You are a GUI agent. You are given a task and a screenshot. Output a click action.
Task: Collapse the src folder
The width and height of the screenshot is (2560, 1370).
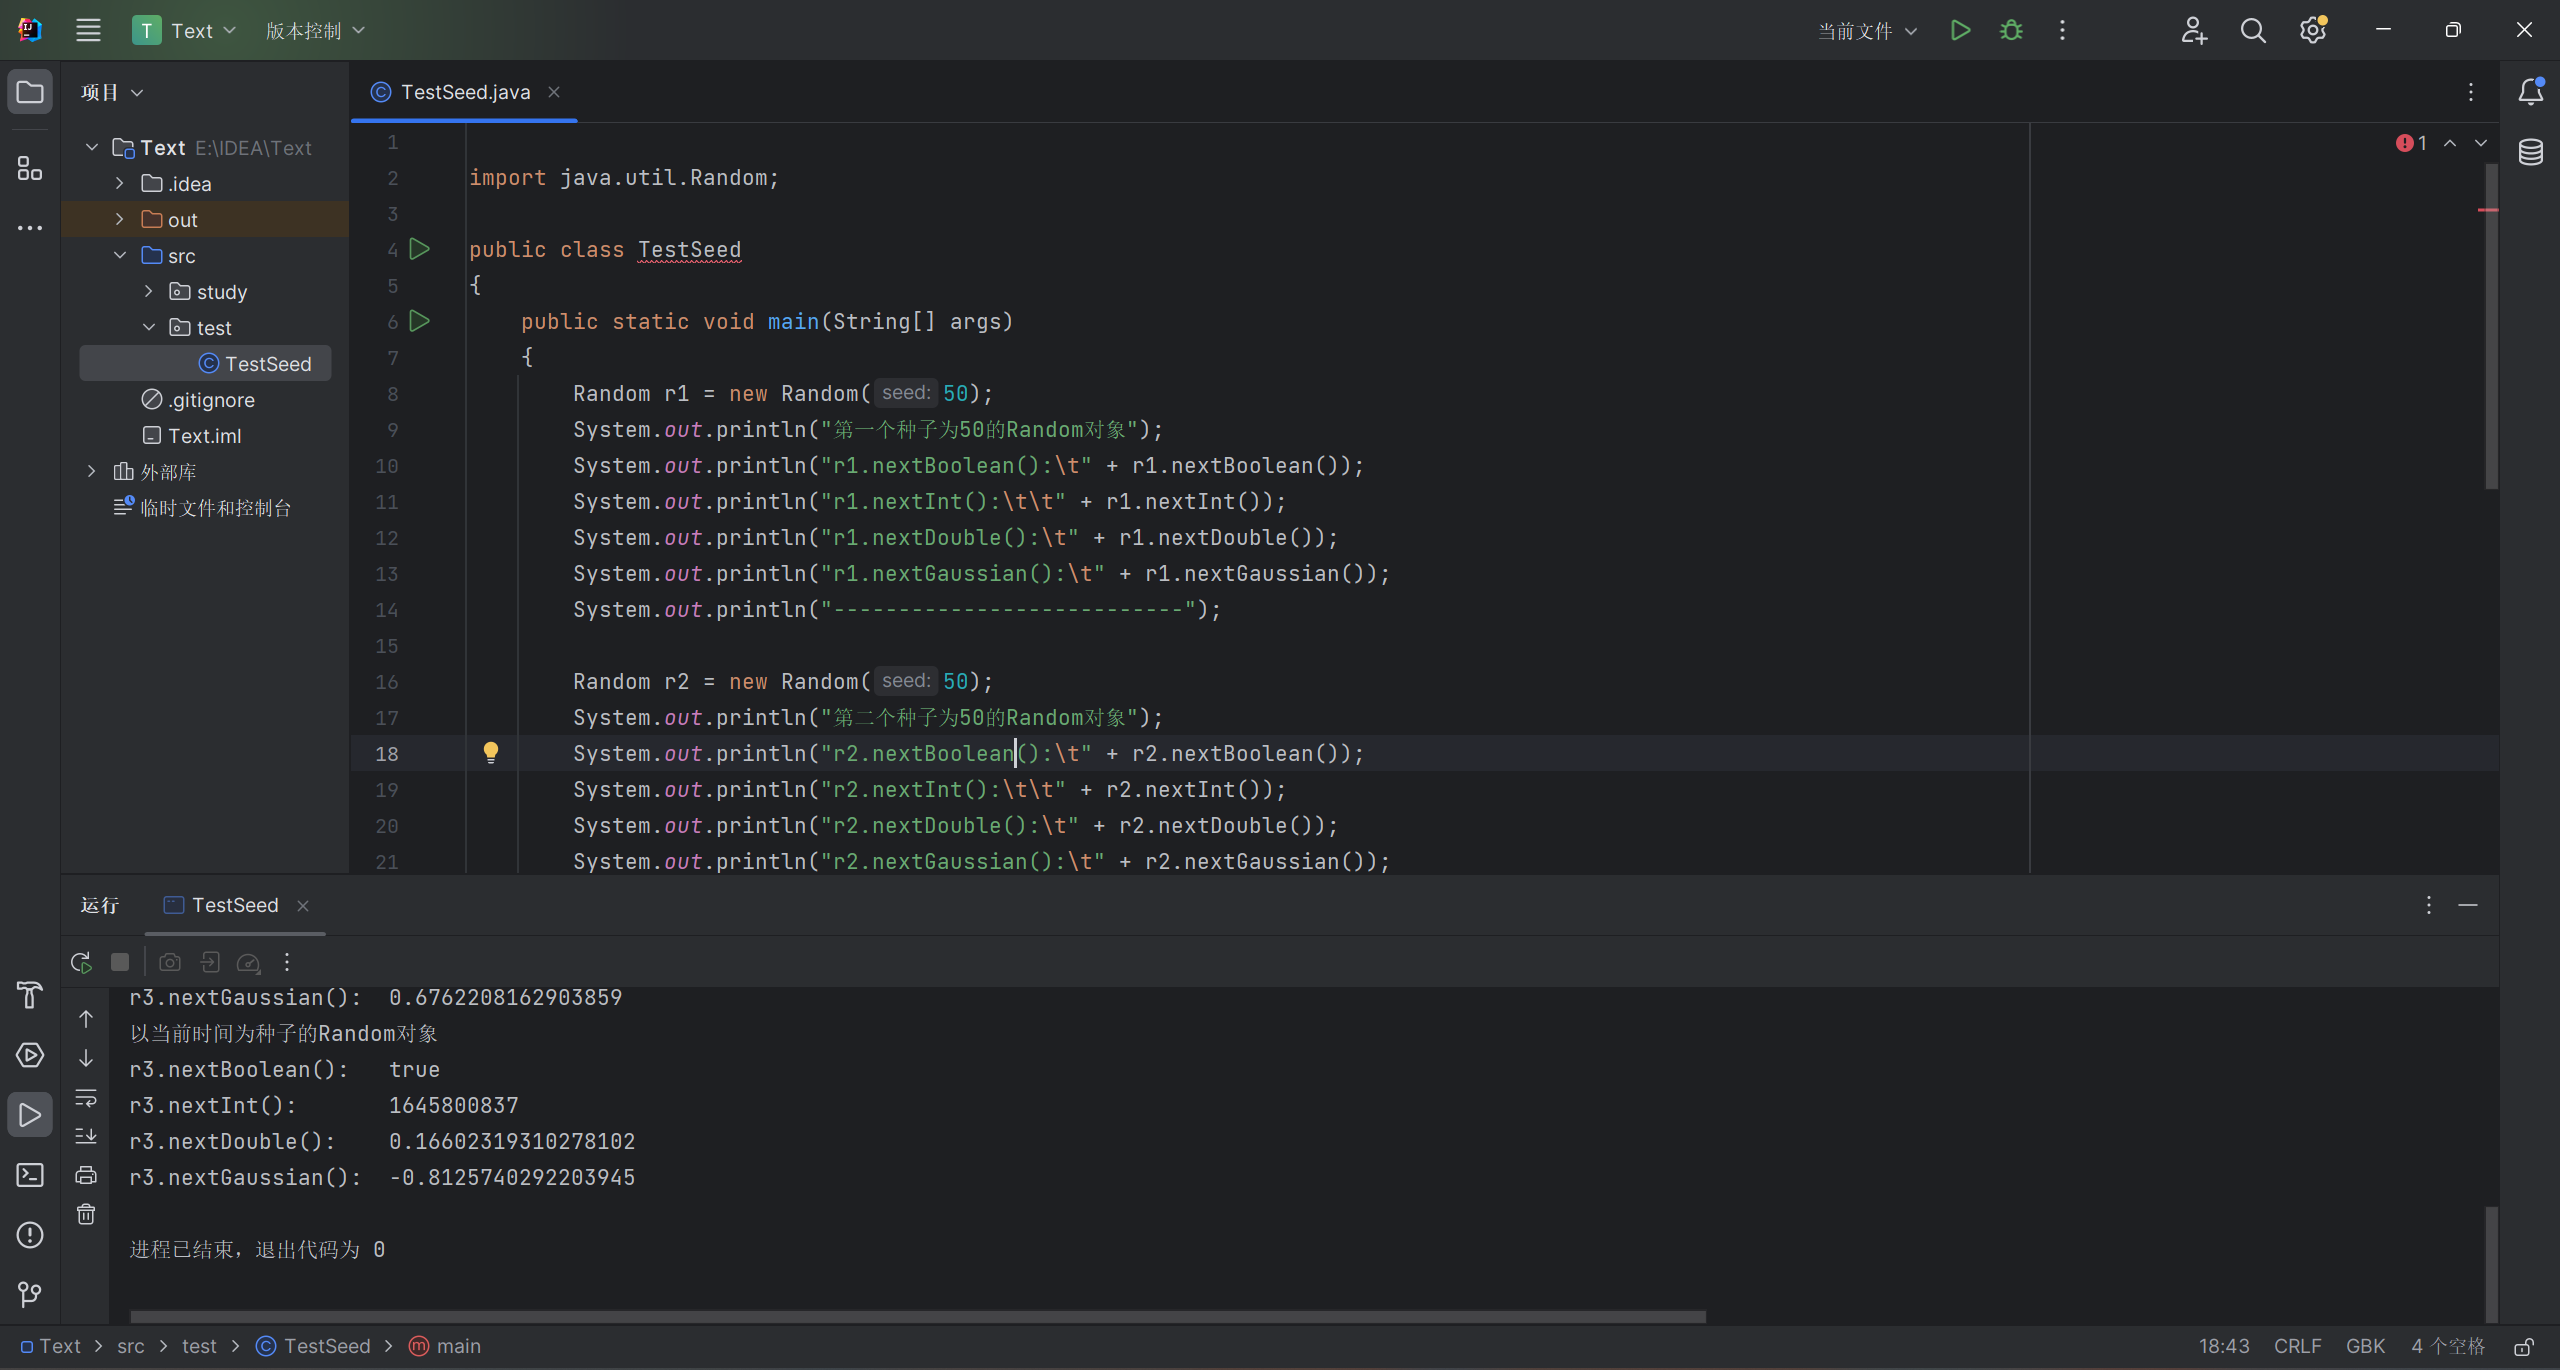pyautogui.click(x=120, y=255)
